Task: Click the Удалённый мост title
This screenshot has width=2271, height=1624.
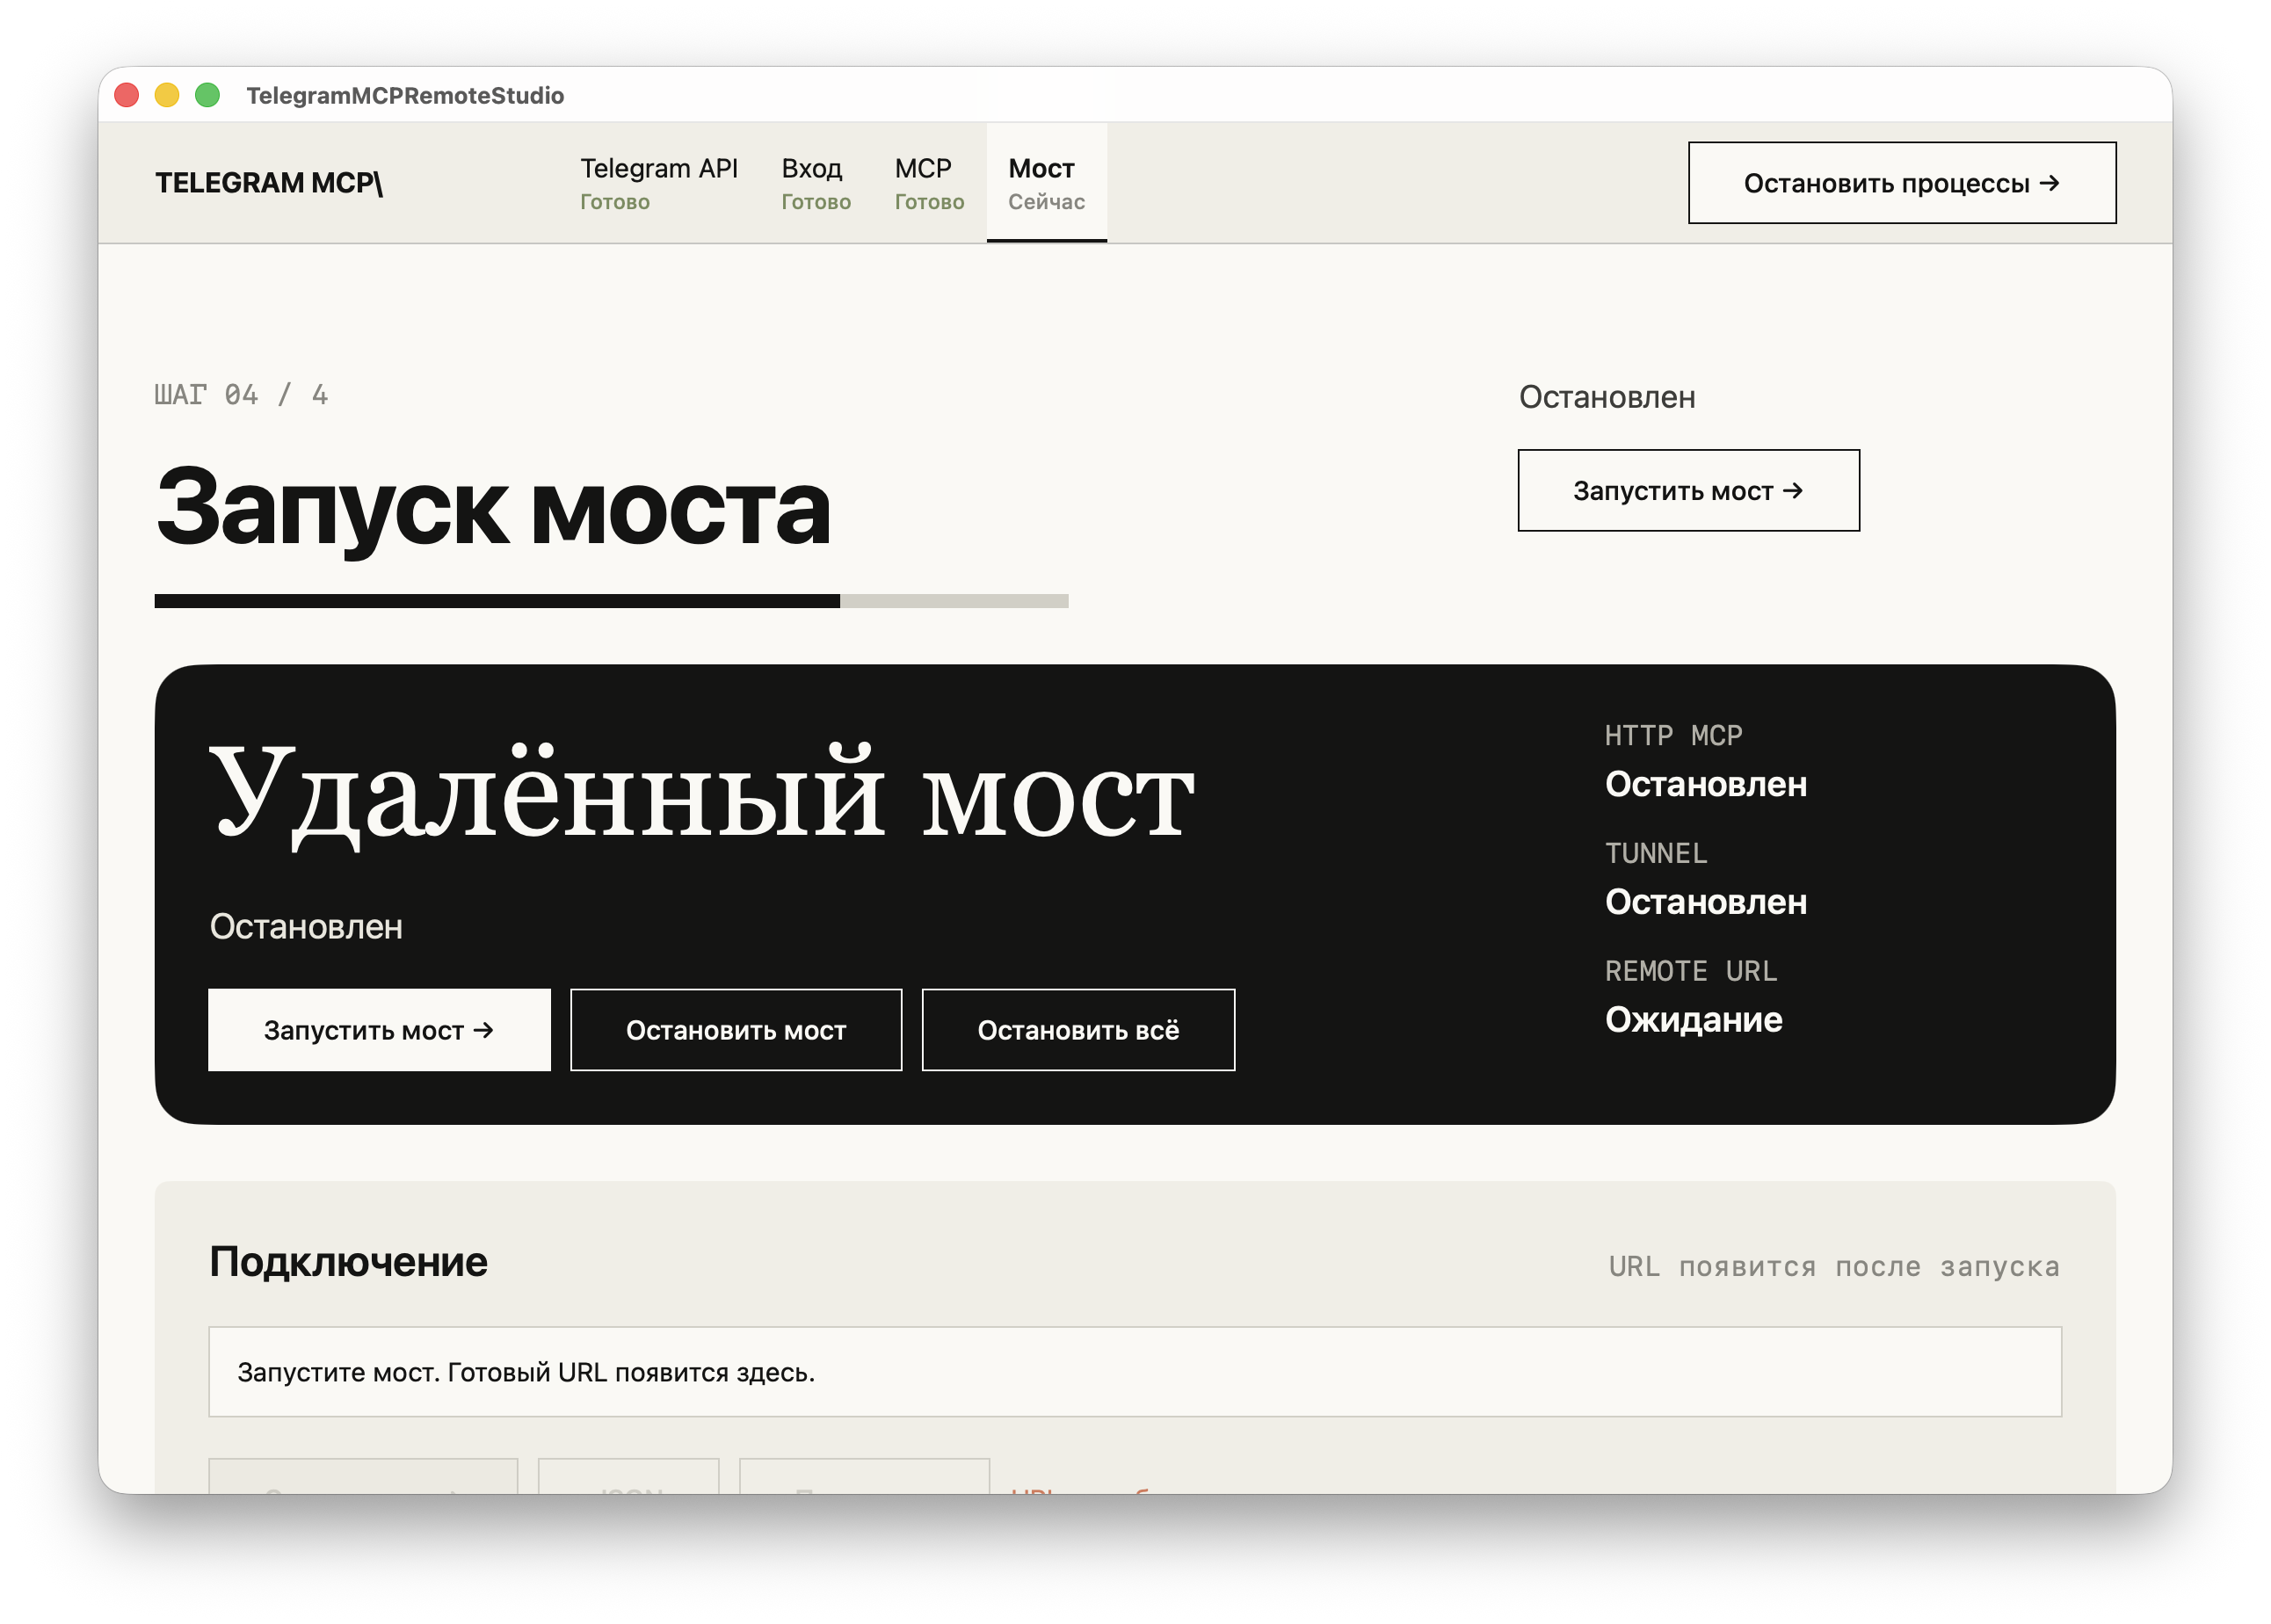Action: click(701, 795)
